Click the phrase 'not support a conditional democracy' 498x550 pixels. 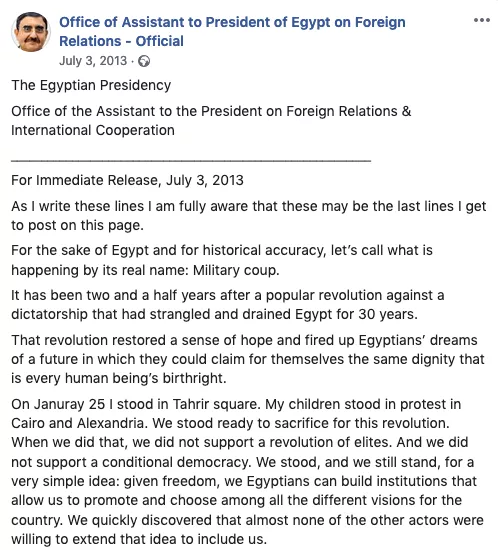(x=131, y=462)
